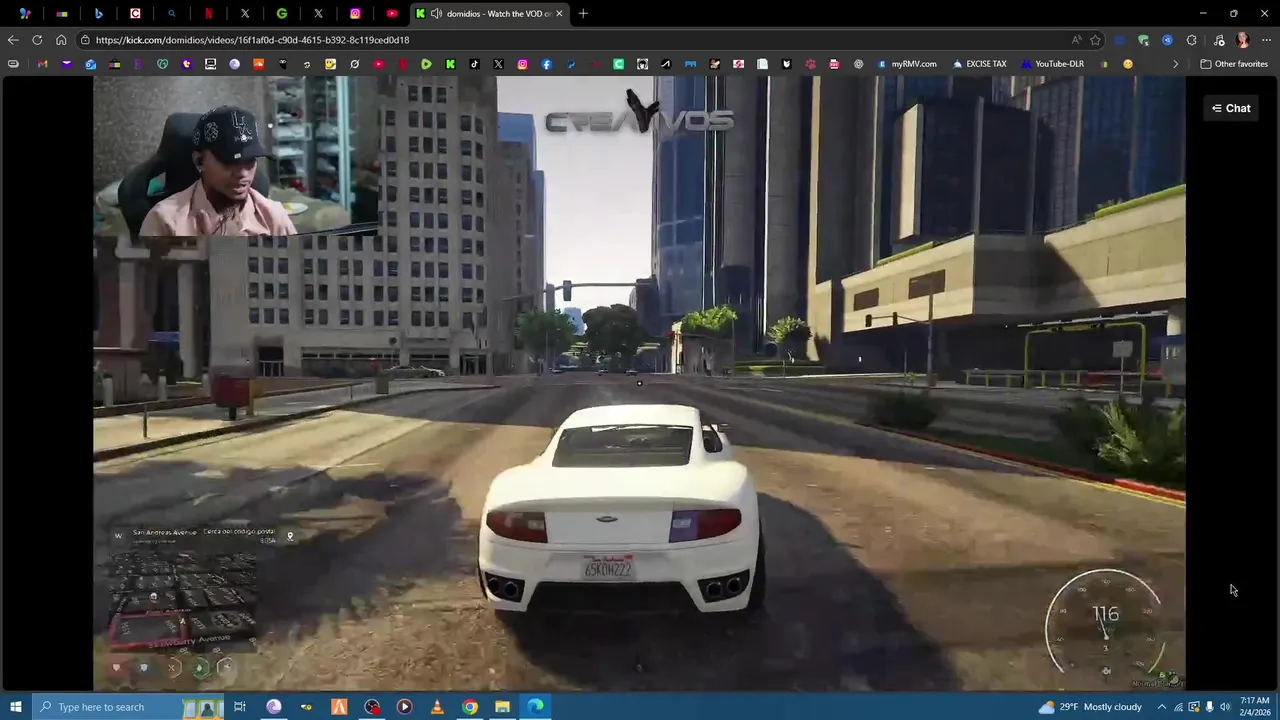
Task: Open the browser profile avatar
Action: (1242, 40)
